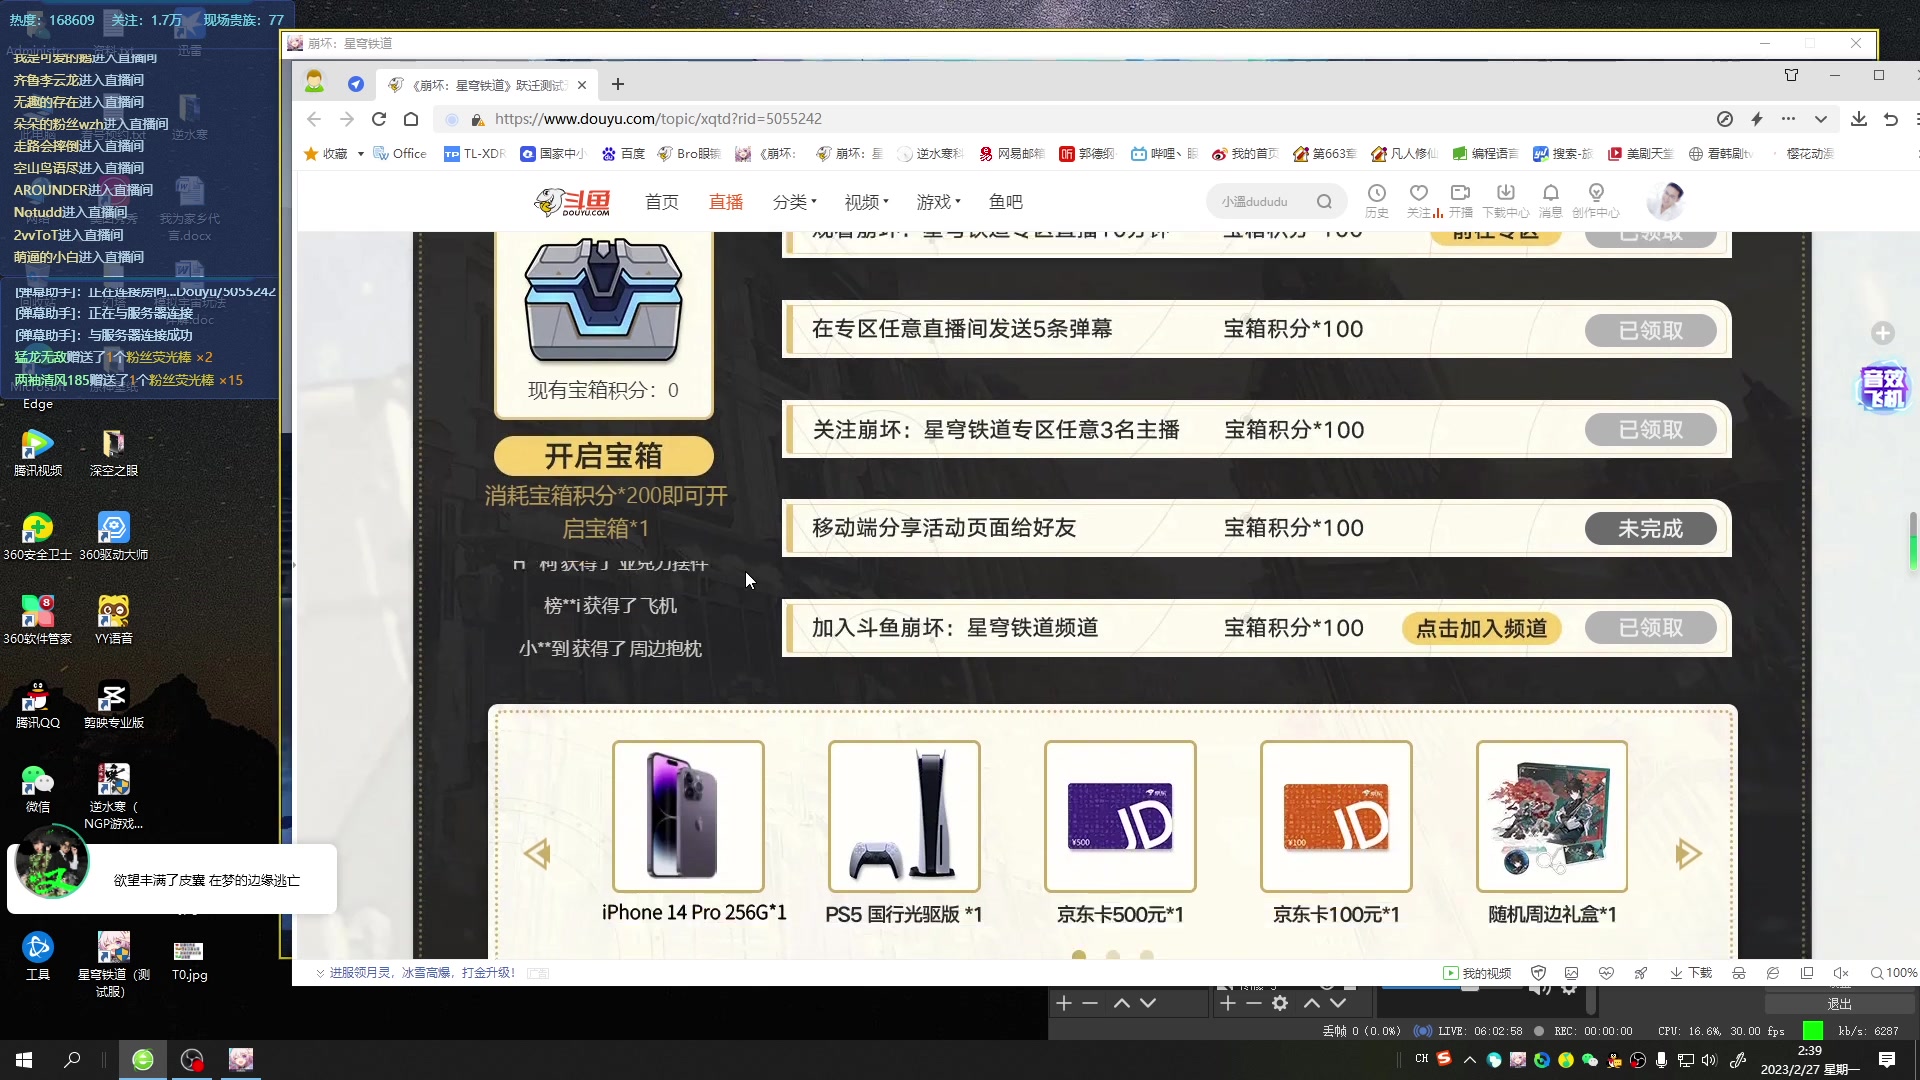This screenshot has height=1080, width=1920.
Task: Click the 开启宝箱 button
Action: tap(604, 456)
